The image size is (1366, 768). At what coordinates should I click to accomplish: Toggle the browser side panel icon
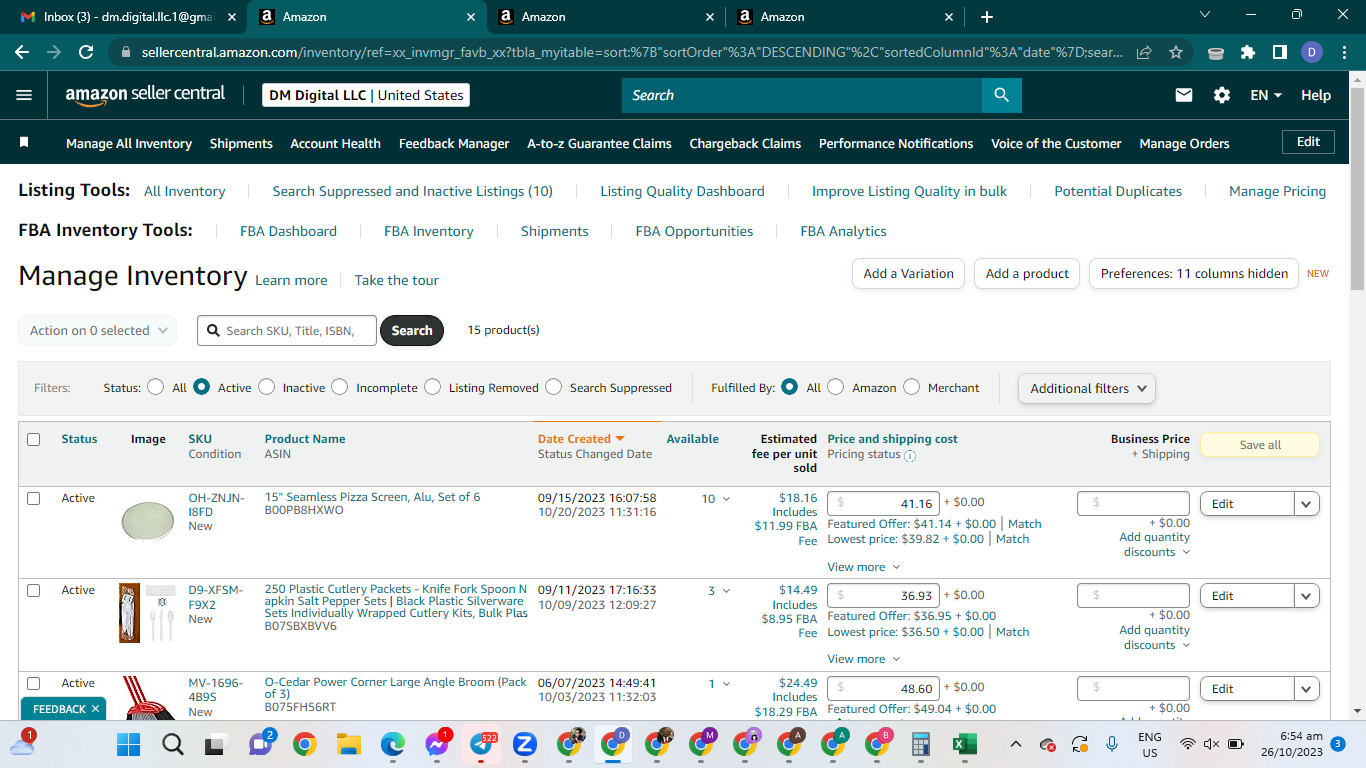pyautogui.click(x=1280, y=52)
